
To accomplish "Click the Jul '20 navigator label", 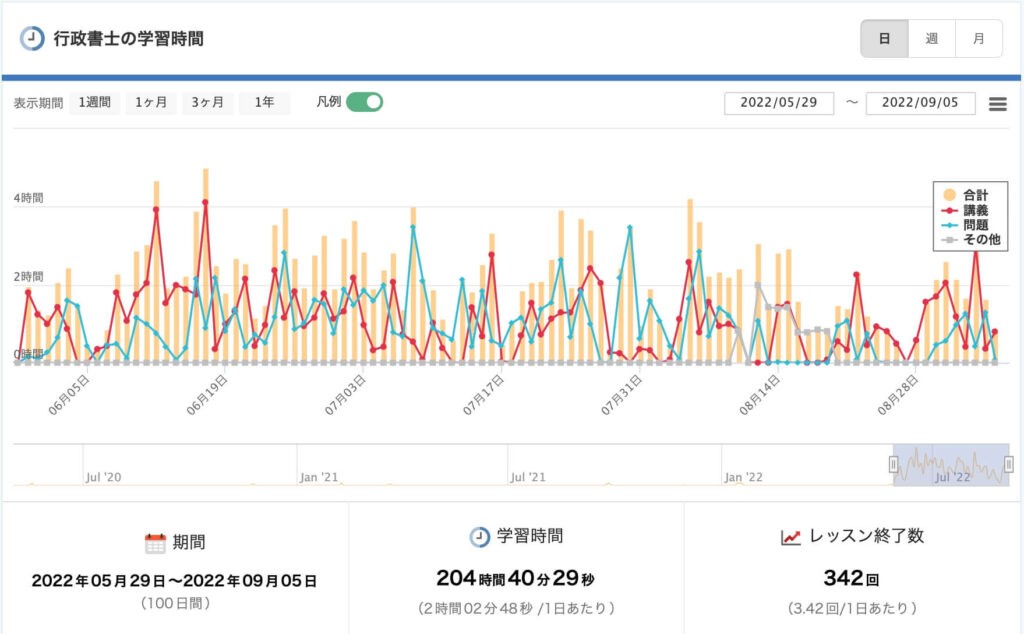I will [x=104, y=477].
